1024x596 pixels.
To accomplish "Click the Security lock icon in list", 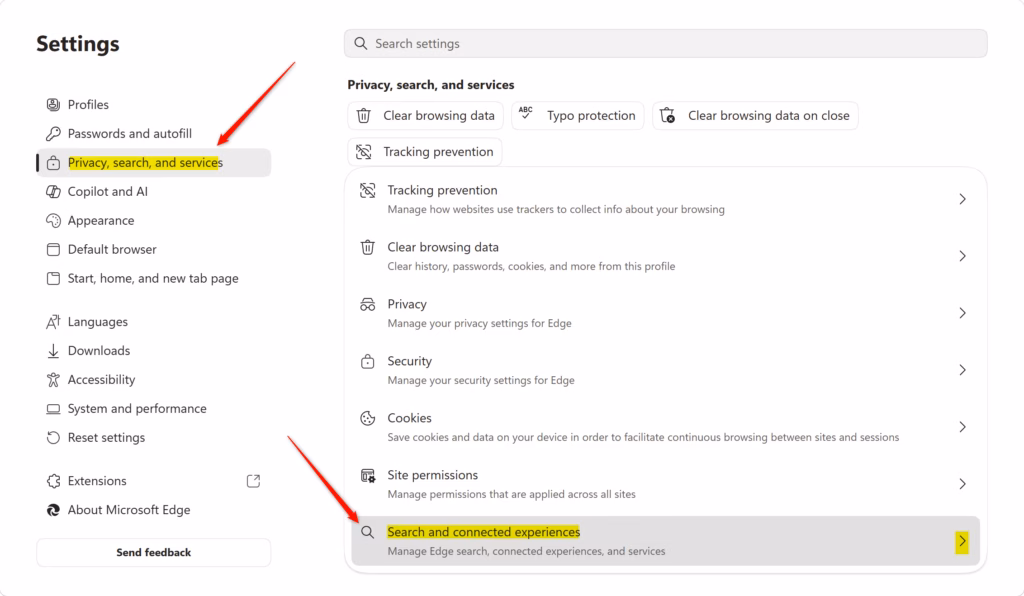I will click(x=368, y=362).
